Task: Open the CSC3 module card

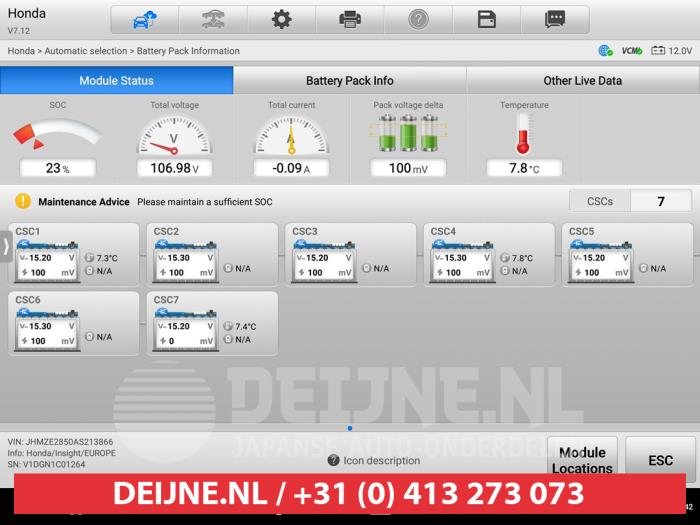Action: tap(350, 254)
